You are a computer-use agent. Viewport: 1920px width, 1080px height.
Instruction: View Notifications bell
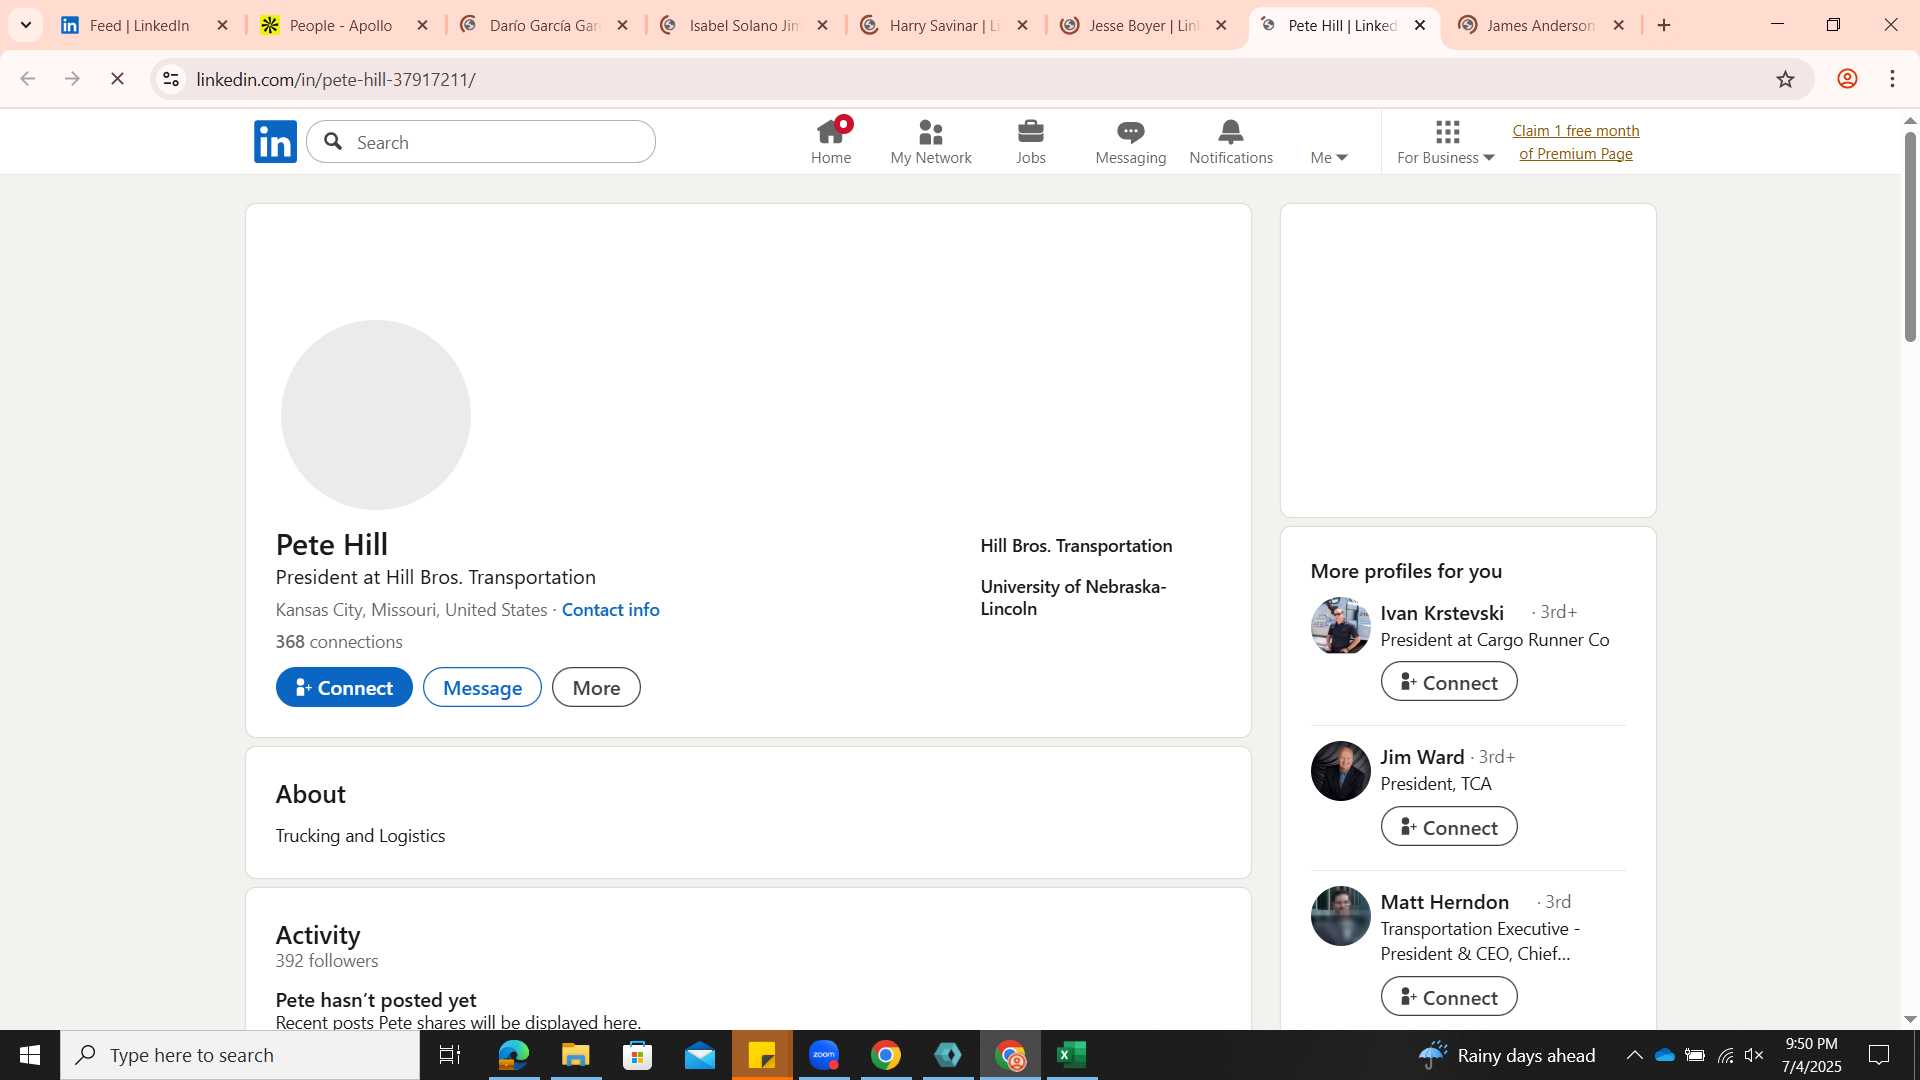point(1230,142)
